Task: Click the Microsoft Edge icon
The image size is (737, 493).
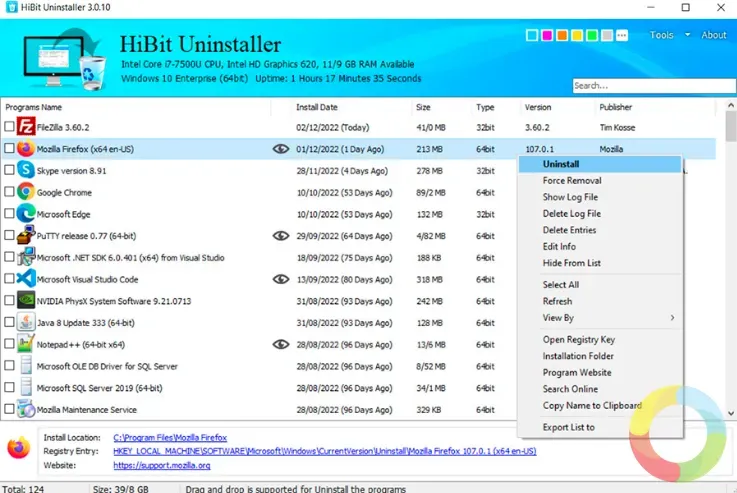Action: click(26, 213)
